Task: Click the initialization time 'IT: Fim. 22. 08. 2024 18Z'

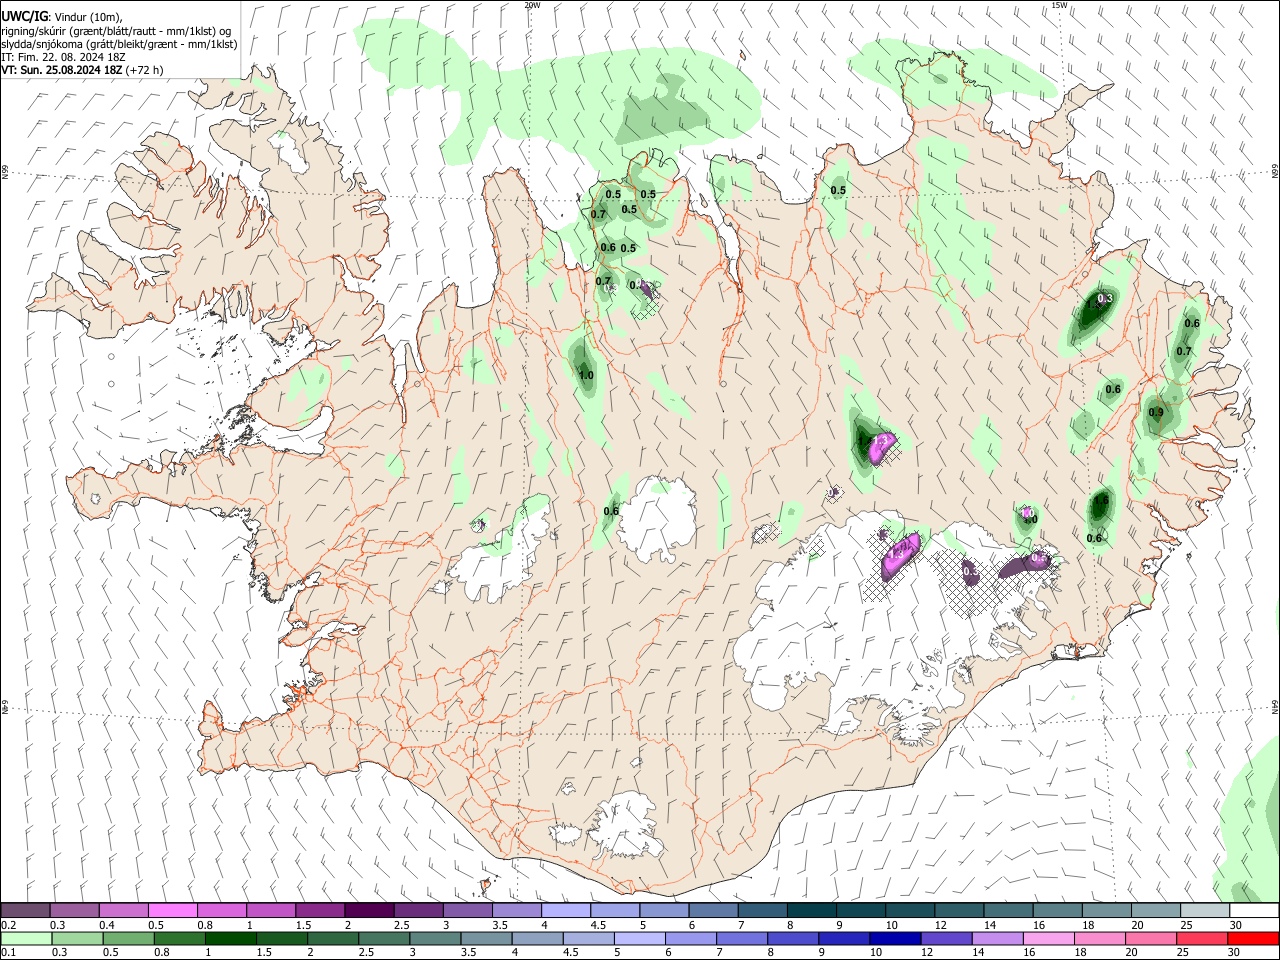Action: click(64, 57)
